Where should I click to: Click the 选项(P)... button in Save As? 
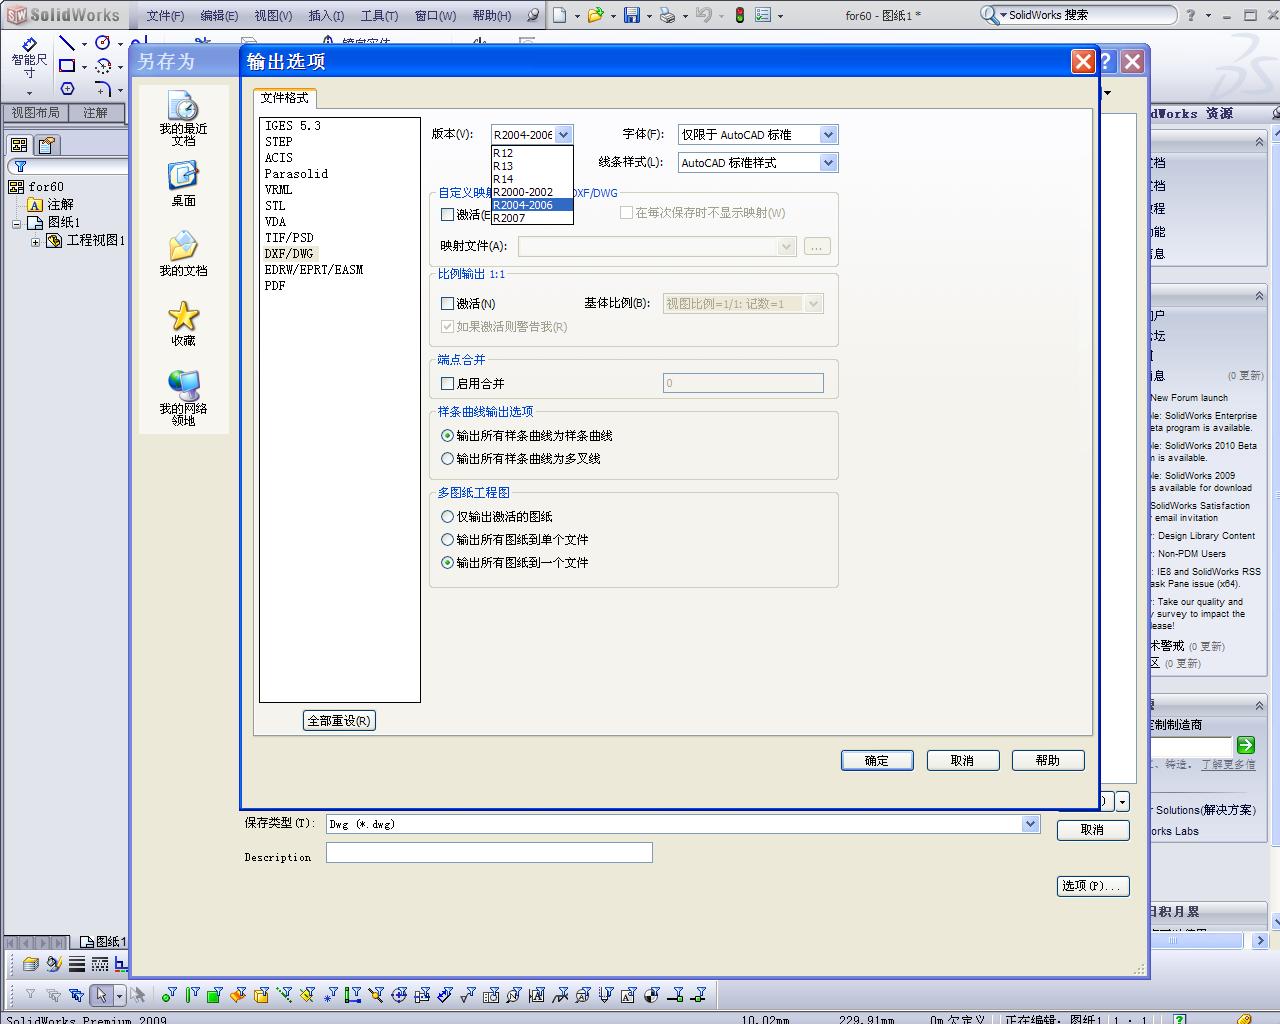pos(1093,886)
